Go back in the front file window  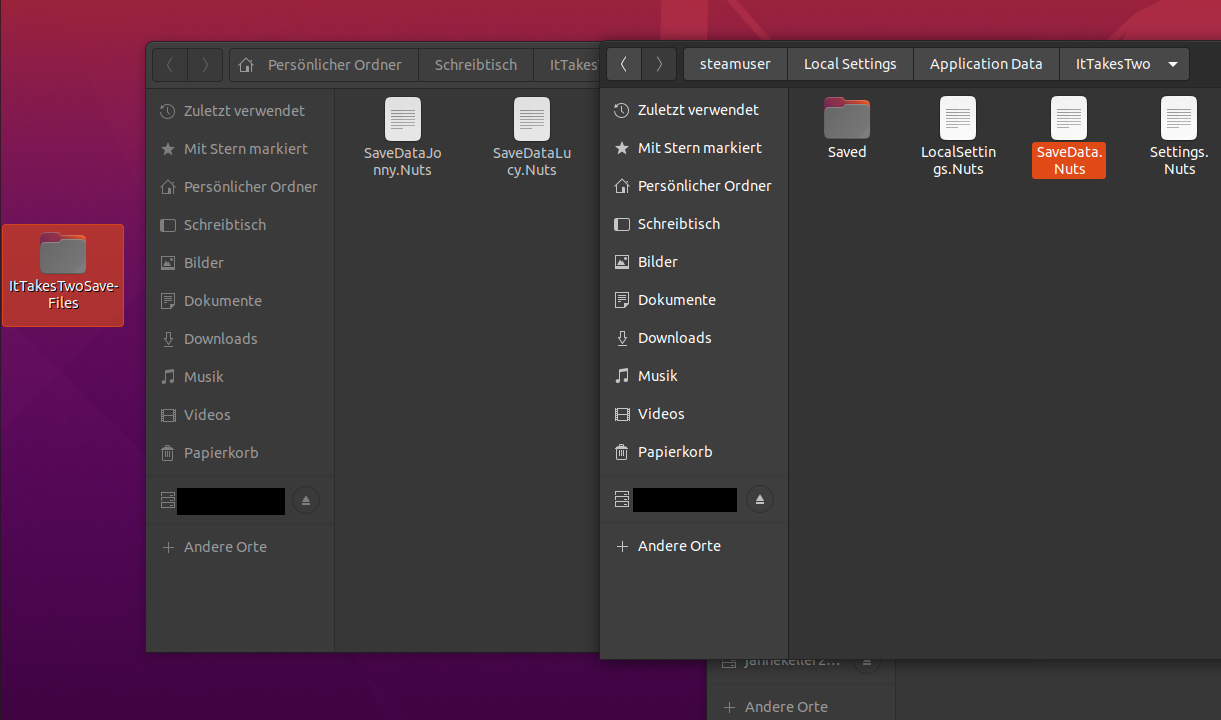624,64
